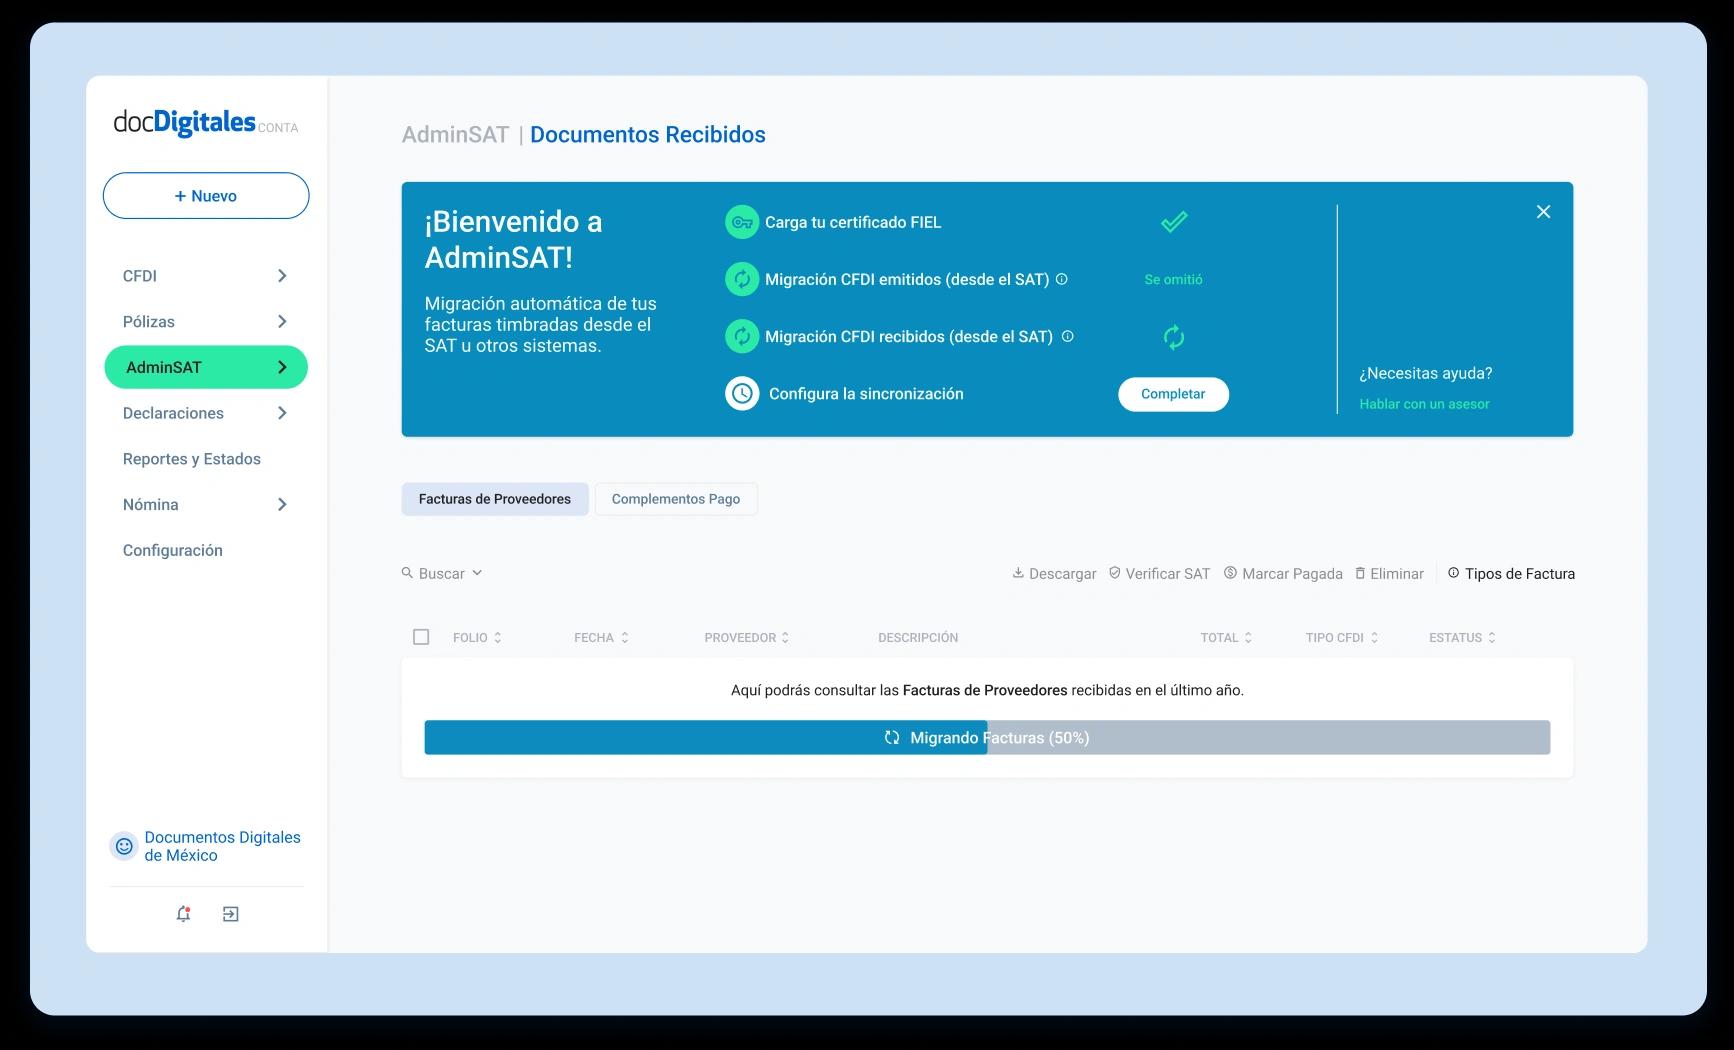Click the AdminSAT breadcrumb title
Image resolution: width=1734 pixels, height=1050 pixels.
[456, 135]
